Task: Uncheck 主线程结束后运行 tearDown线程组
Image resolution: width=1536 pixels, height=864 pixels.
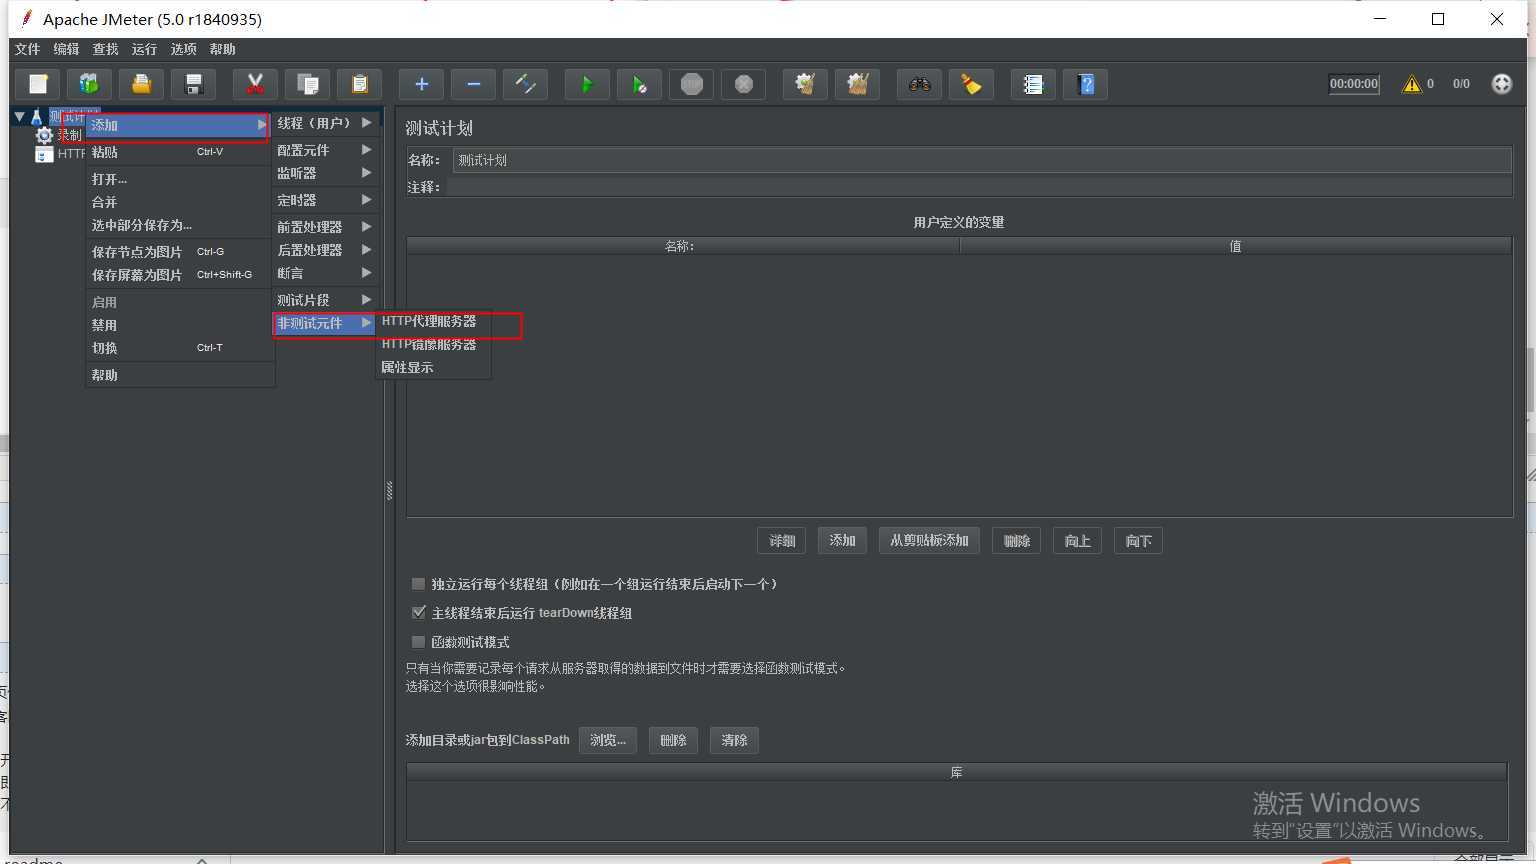Action: point(418,613)
